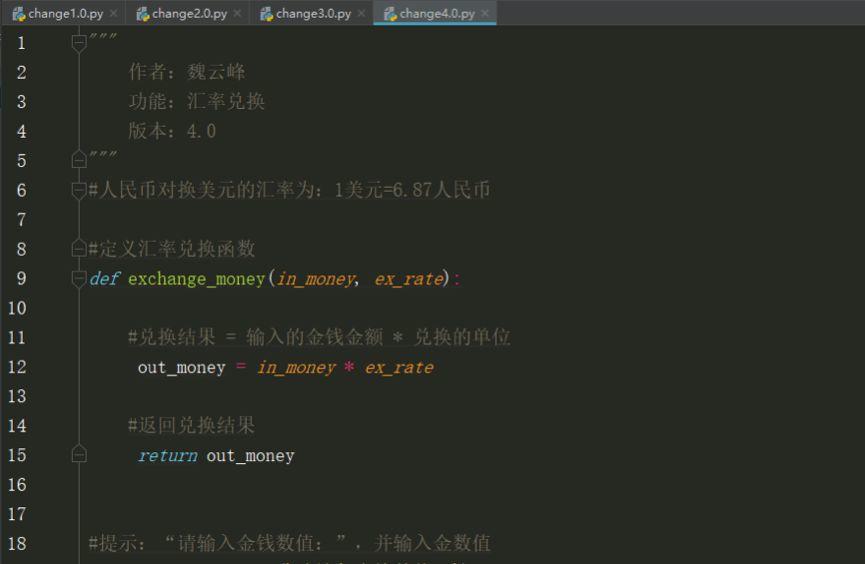This screenshot has height=564, width=865.
Task: Click line number 15 in the gutter
Action: click(17, 455)
